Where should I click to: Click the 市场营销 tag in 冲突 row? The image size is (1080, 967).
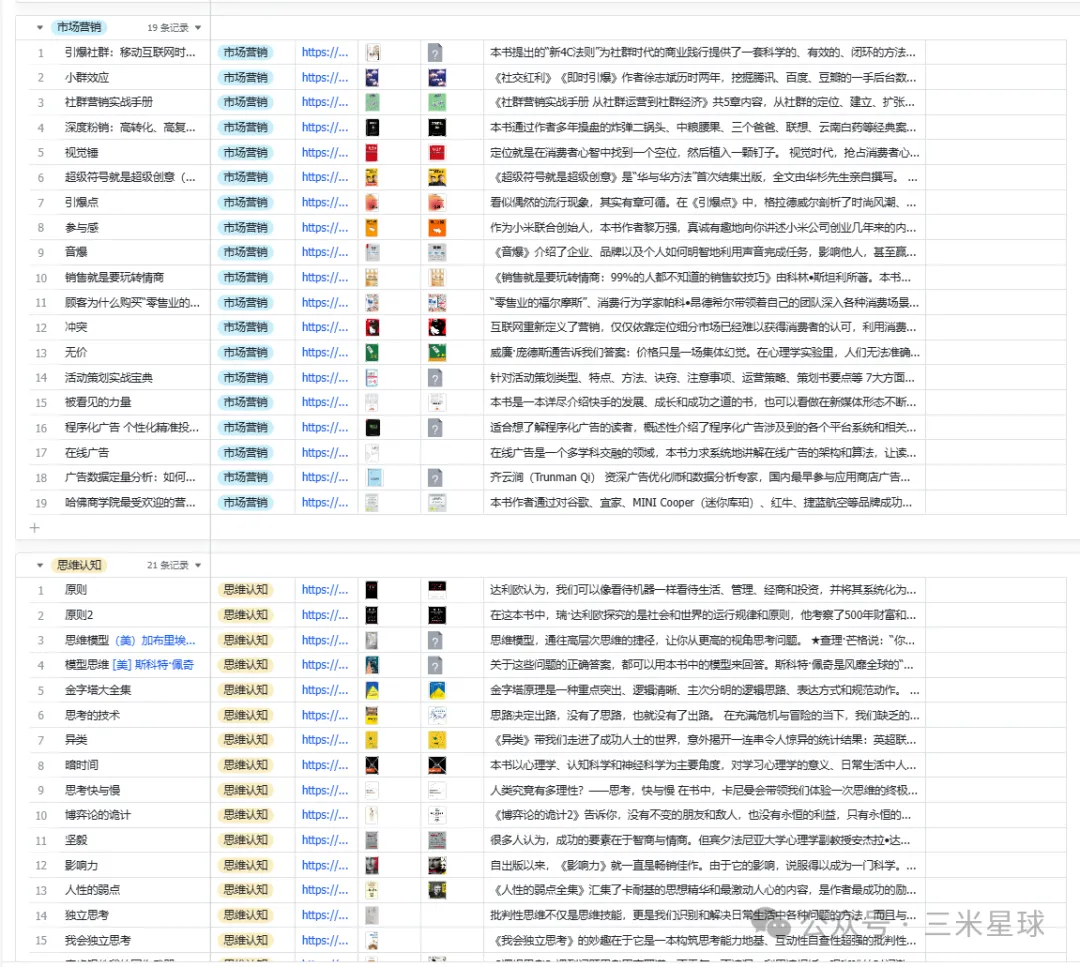pos(245,328)
